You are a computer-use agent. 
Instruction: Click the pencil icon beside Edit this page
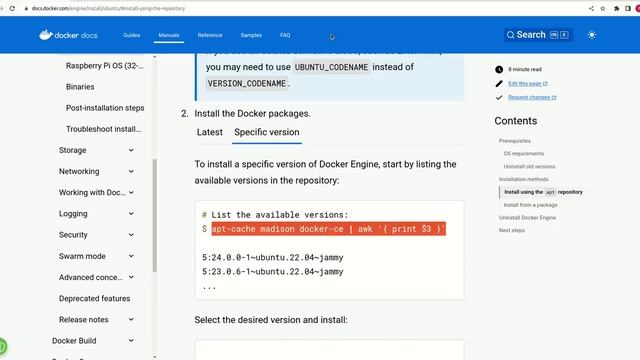pos(499,84)
